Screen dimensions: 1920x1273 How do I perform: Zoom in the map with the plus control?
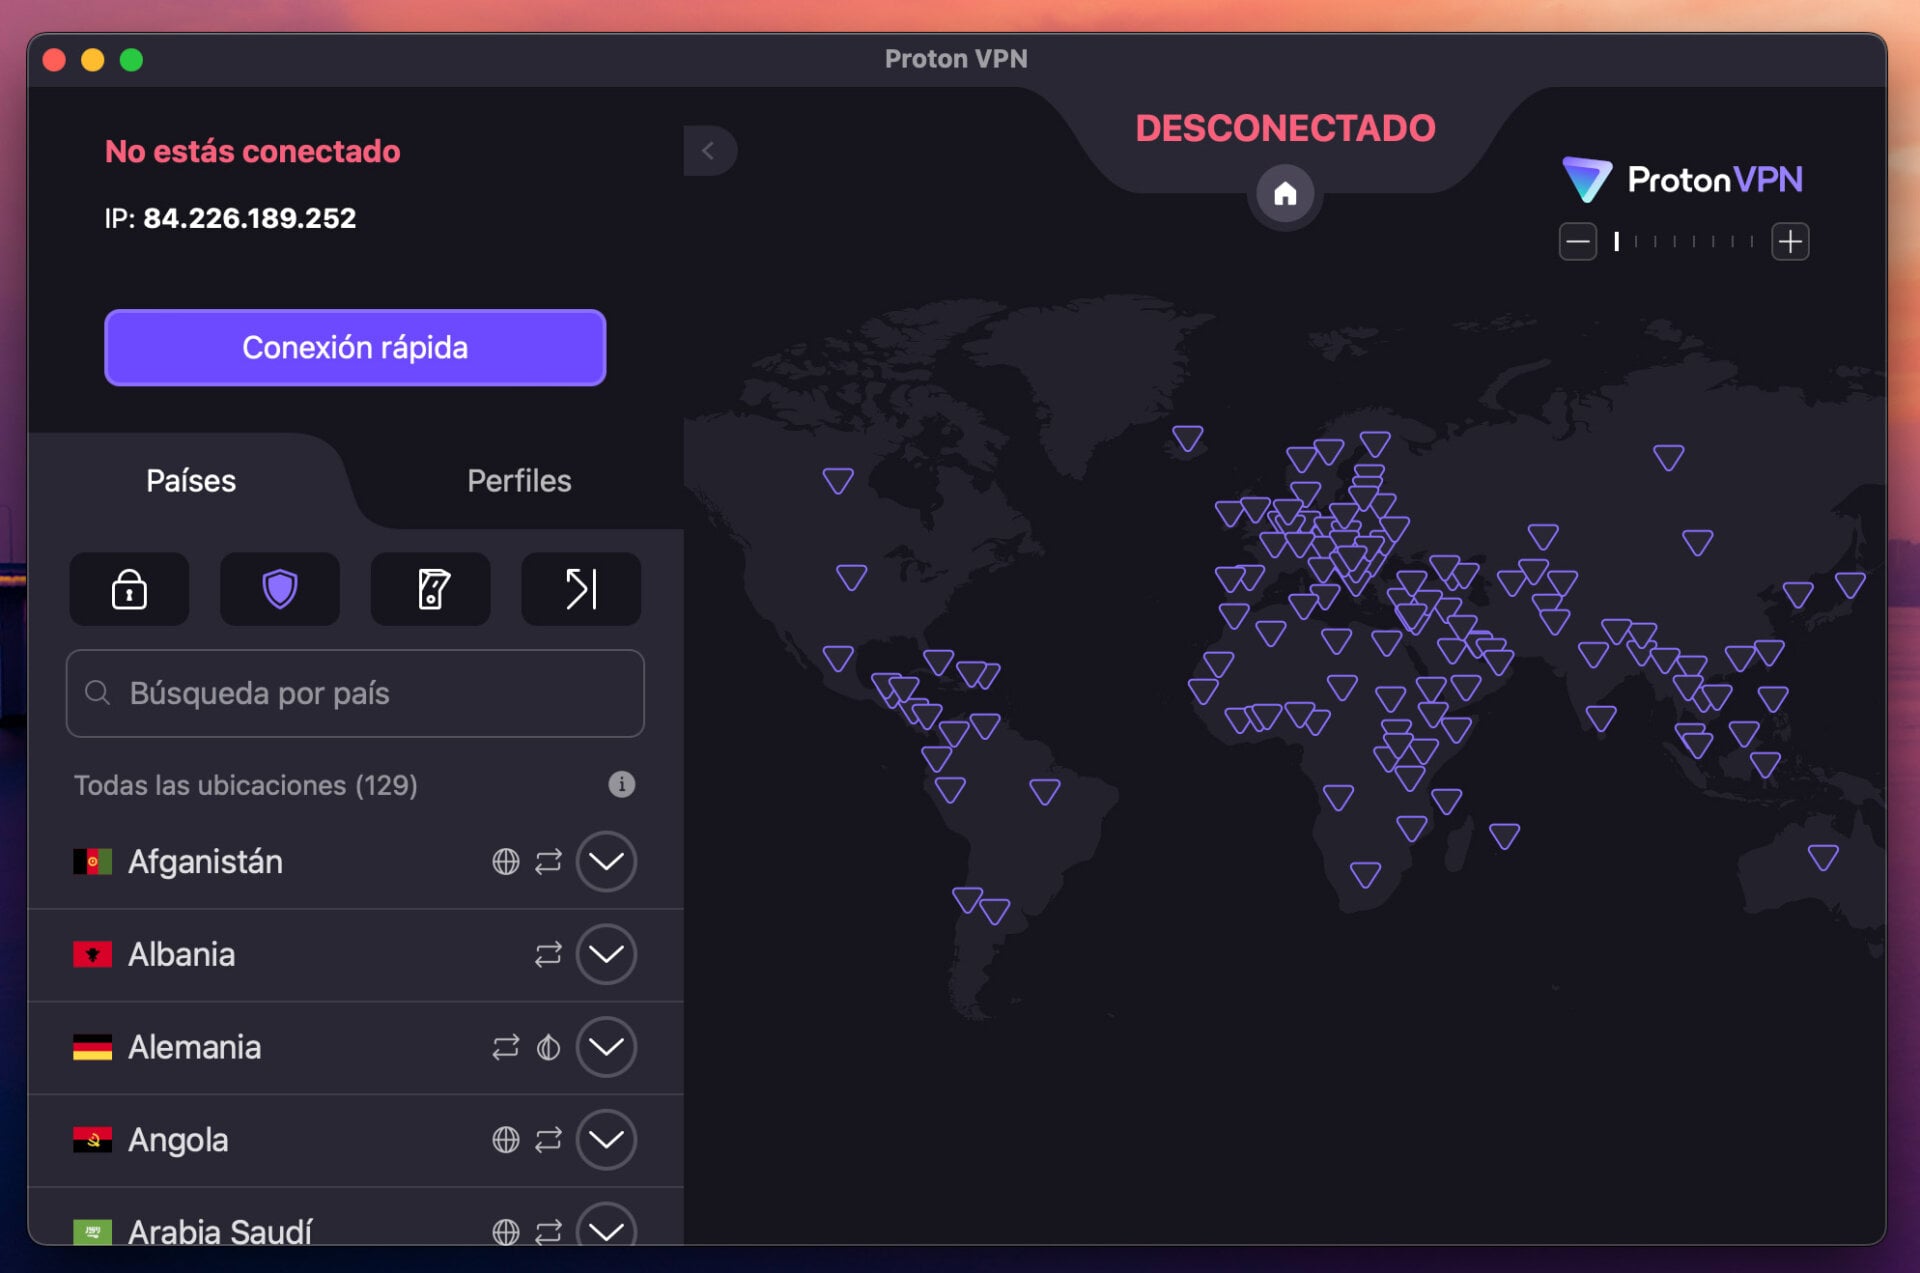coord(1791,241)
